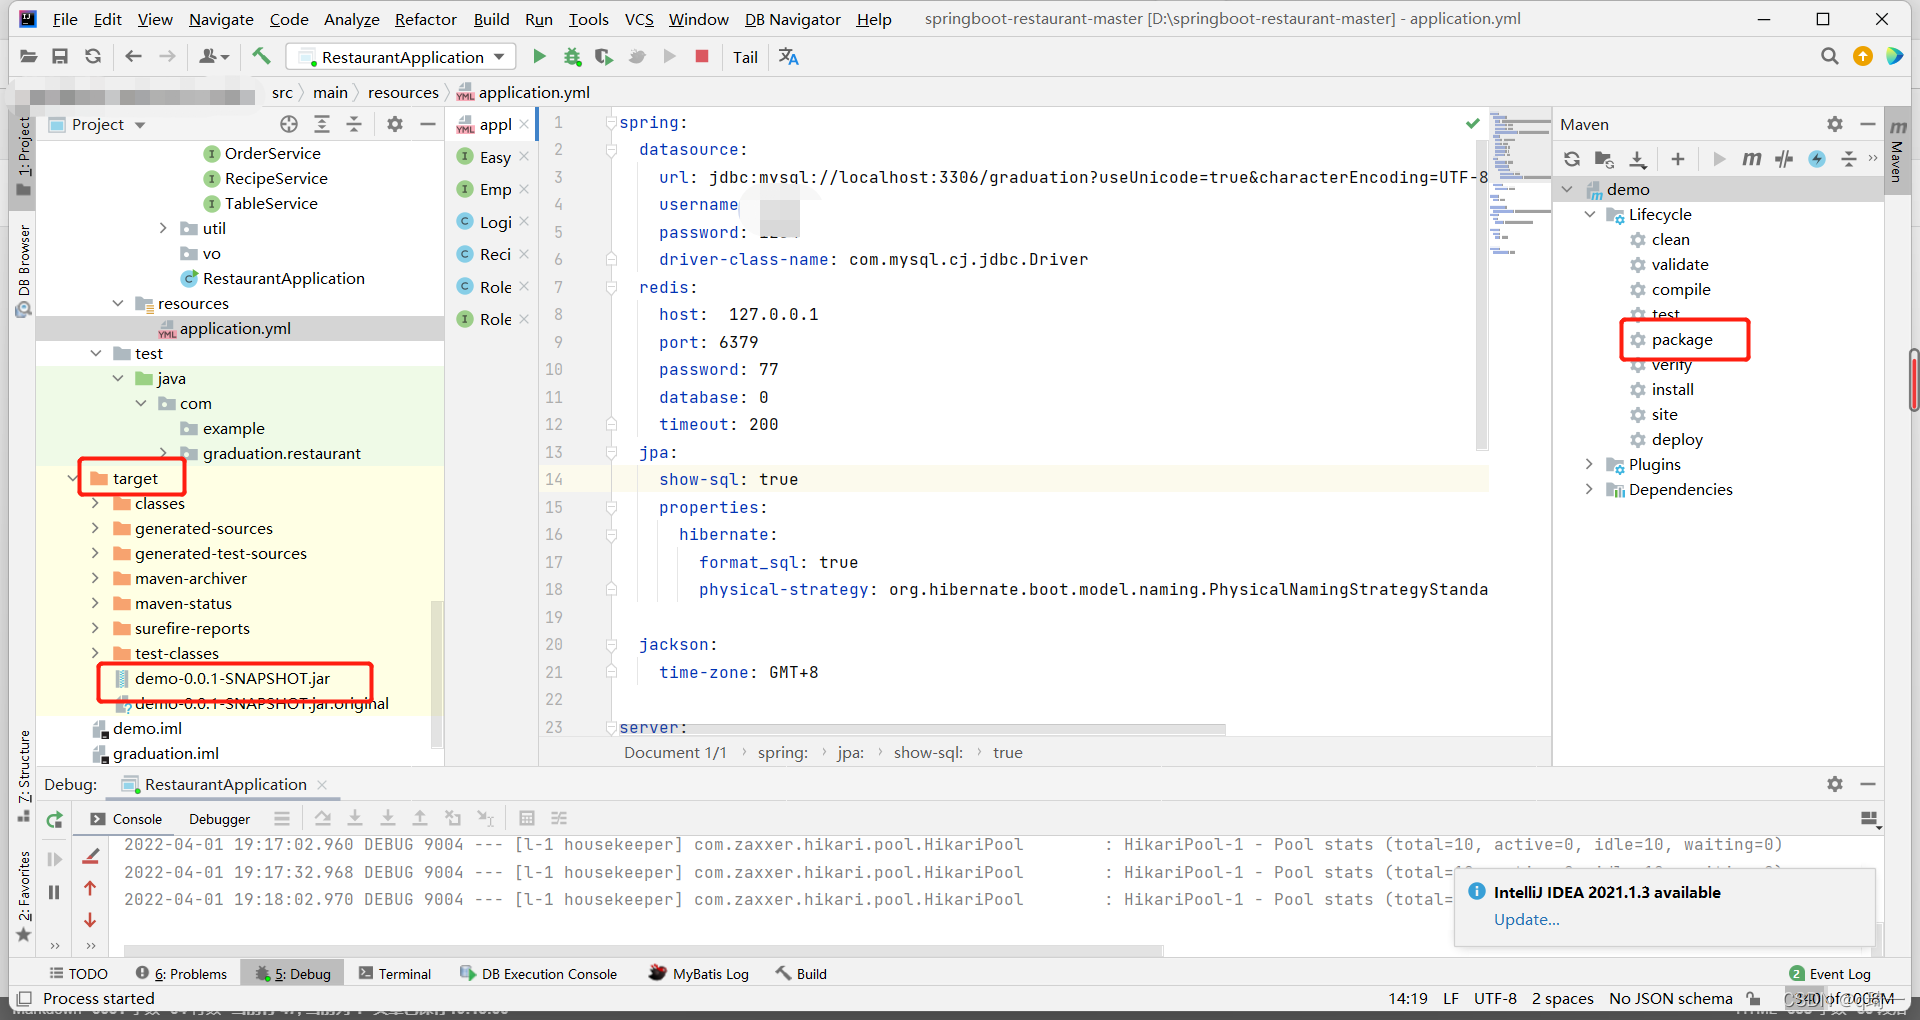Pause the program in the Debug panel
1920x1020 pixels.
[55, 892]
